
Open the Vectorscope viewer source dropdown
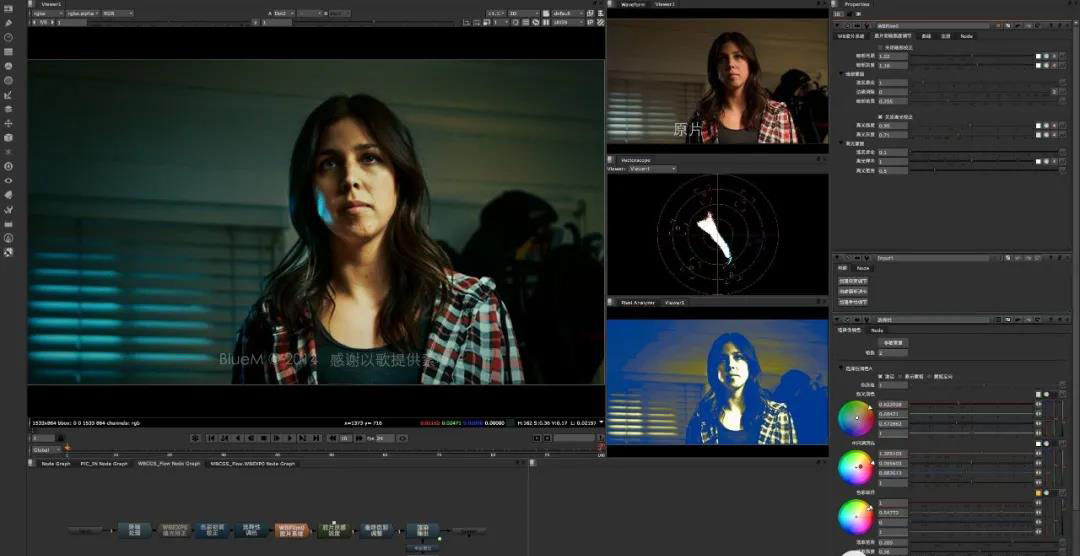coord(652,169)
